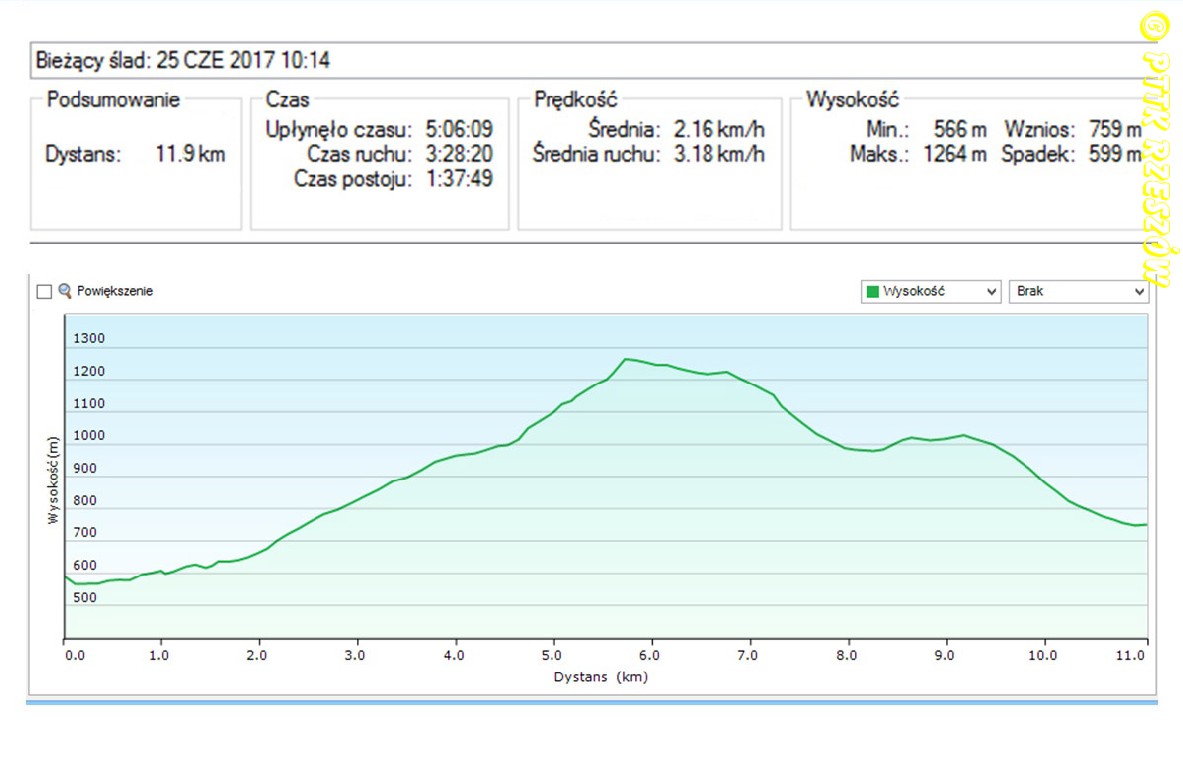Expand the Brak secondary data dropdown

coord(1078,291)
